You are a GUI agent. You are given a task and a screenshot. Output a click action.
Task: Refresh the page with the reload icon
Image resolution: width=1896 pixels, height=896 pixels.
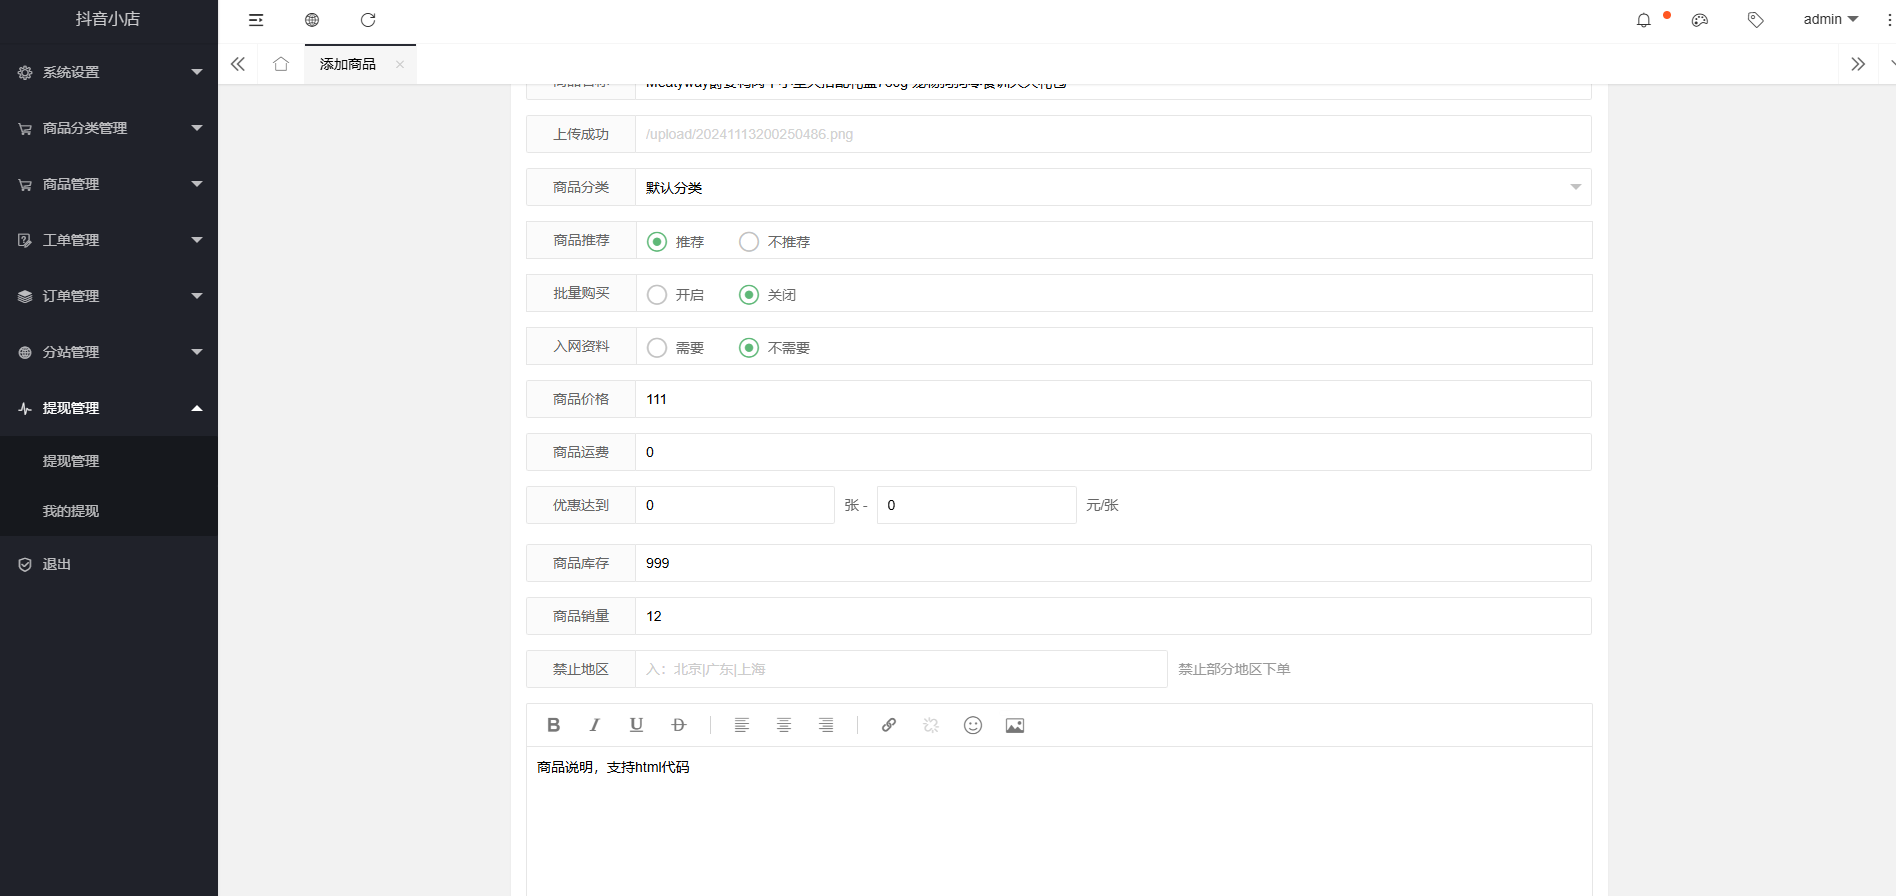(x=368, y=20)
